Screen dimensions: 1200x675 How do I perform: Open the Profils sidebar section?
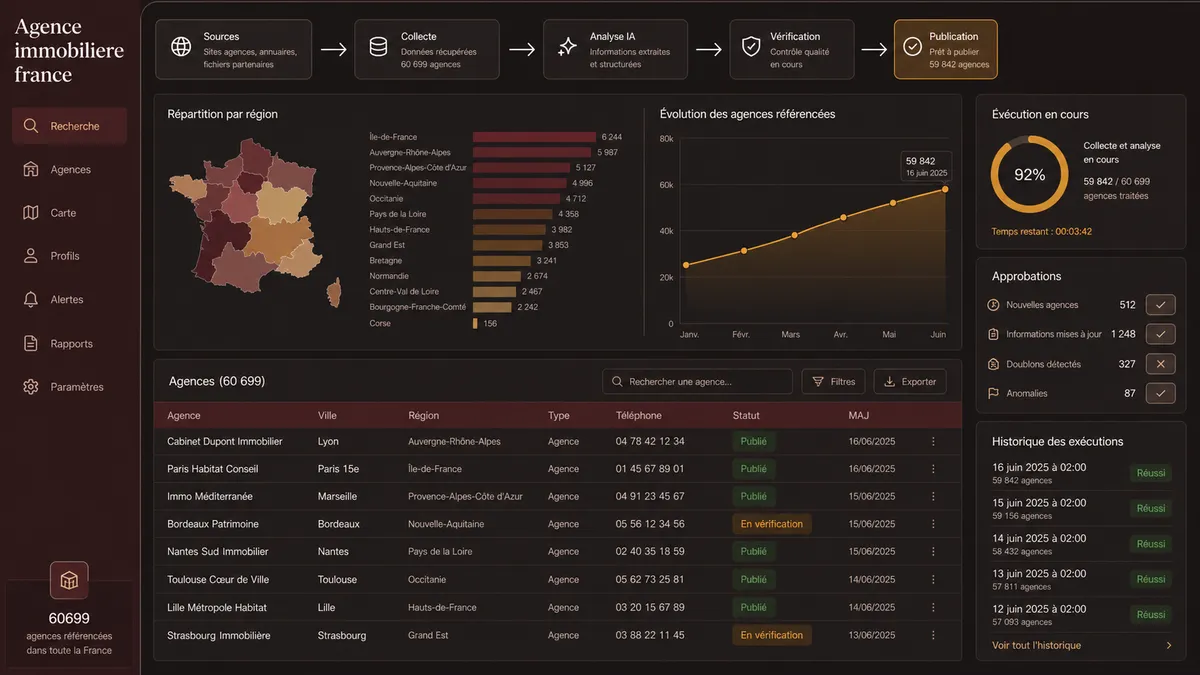tap(69, 256)
